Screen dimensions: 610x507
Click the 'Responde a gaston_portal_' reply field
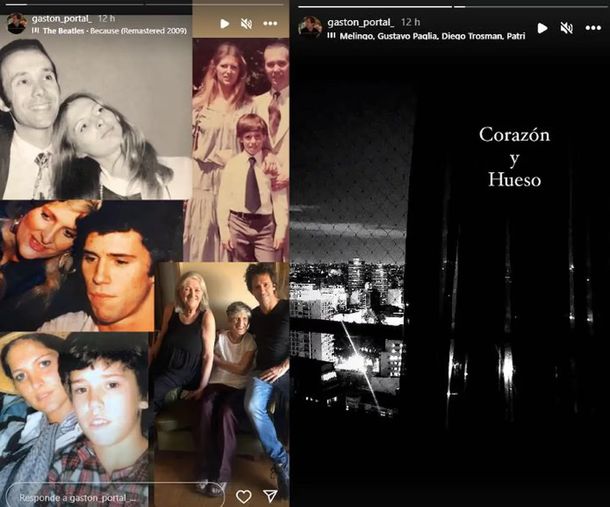(112, 495)
